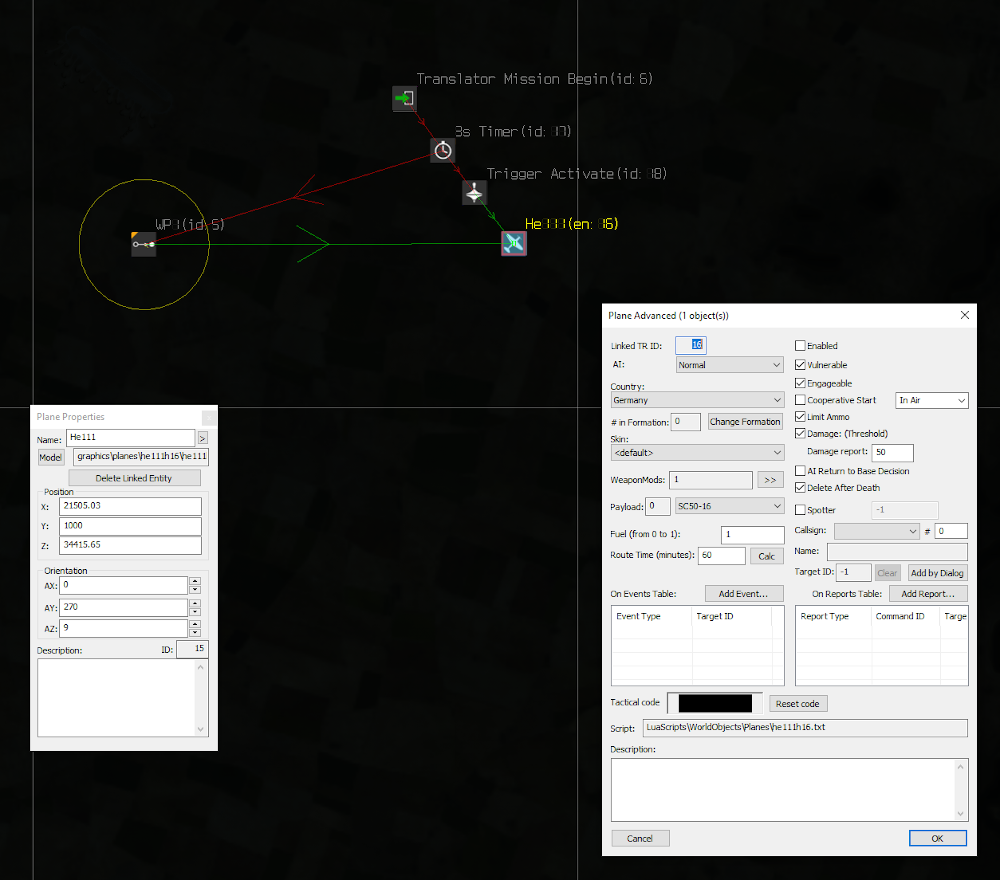The height and width of the screenshot is (880, 1000).
Task: Select the WP1 waypoint icon
Action: tap(144, 244)
